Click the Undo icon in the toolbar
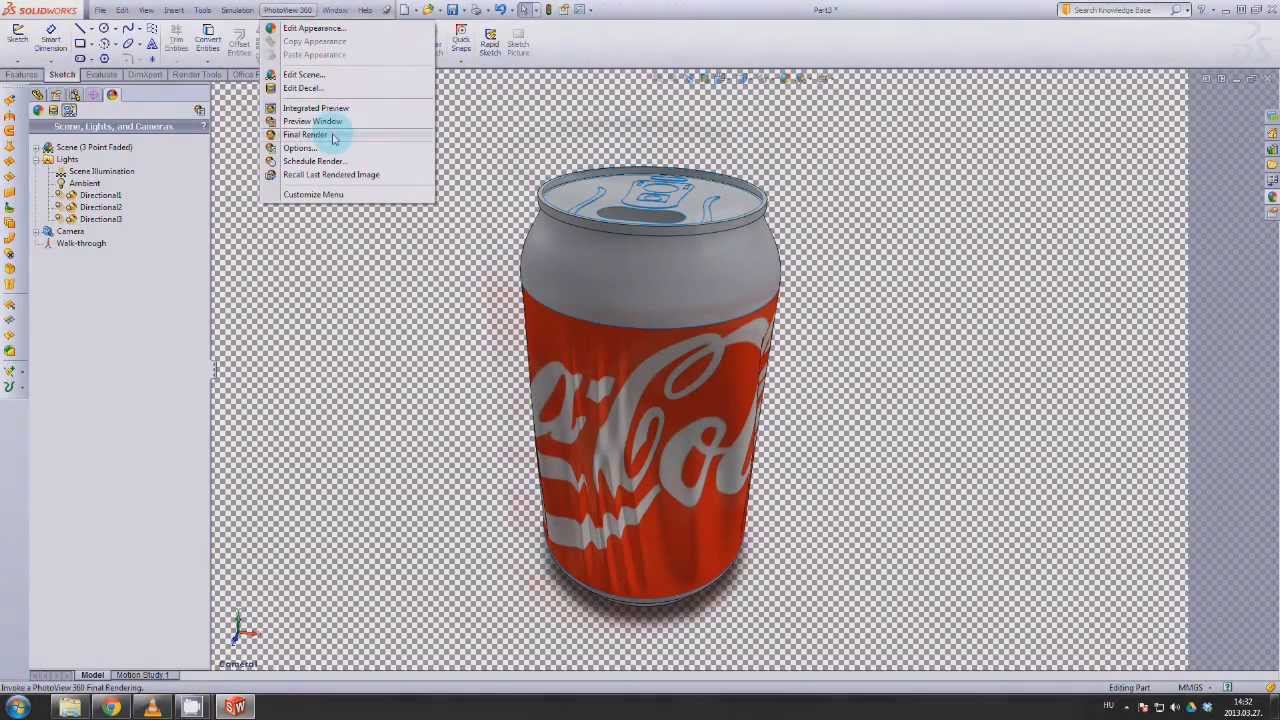Screen dimensions: 1280x720 [500, 10]
